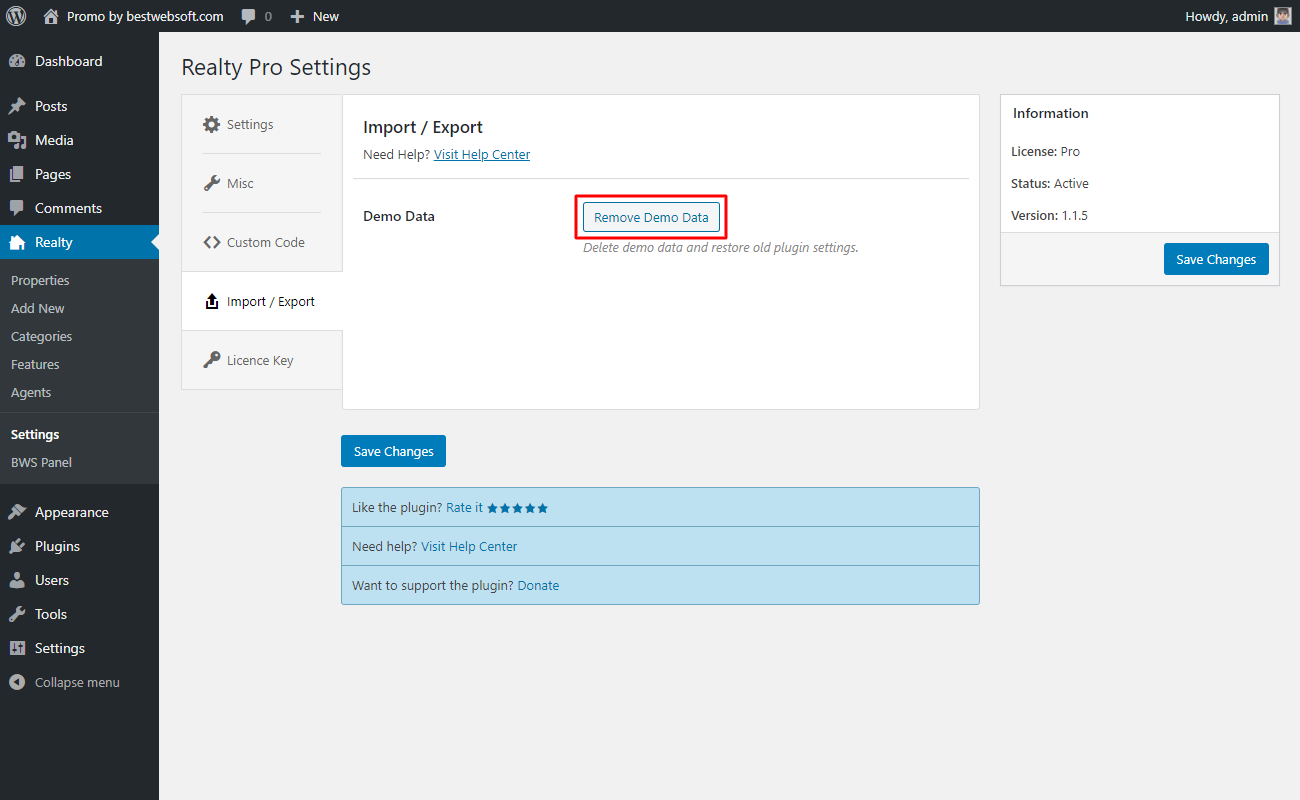Click the code brackets icon for Custom Code
1300x800 pixels.
(x=211, y=242)
